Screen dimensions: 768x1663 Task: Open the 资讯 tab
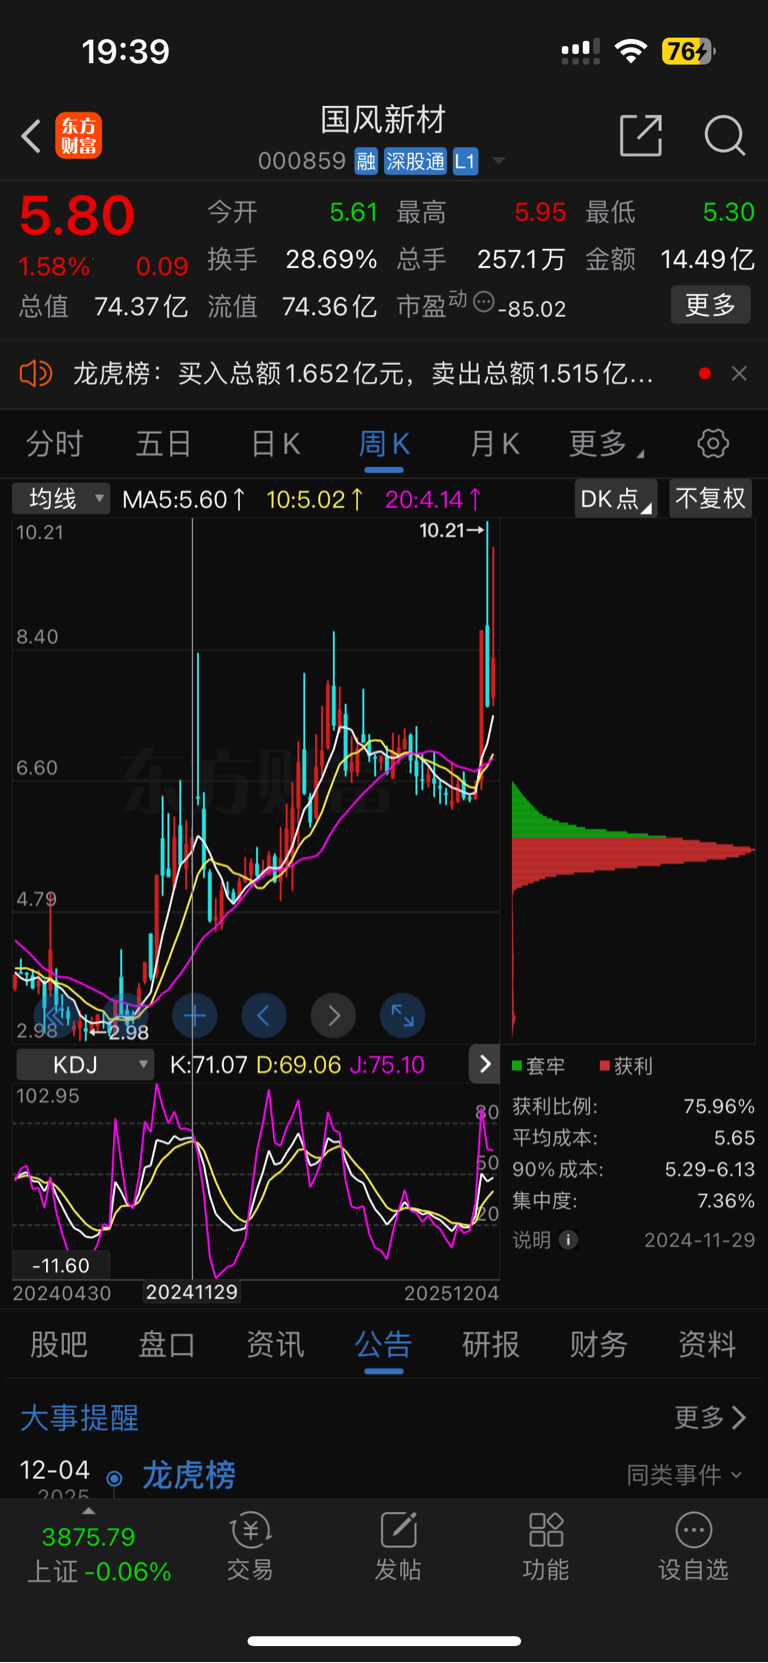275,1345
